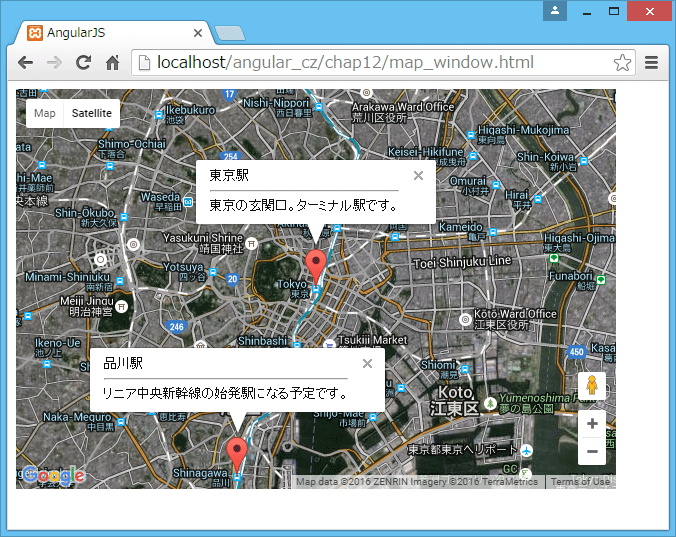
Task: Open a new tab
Action: pos(230,34)
